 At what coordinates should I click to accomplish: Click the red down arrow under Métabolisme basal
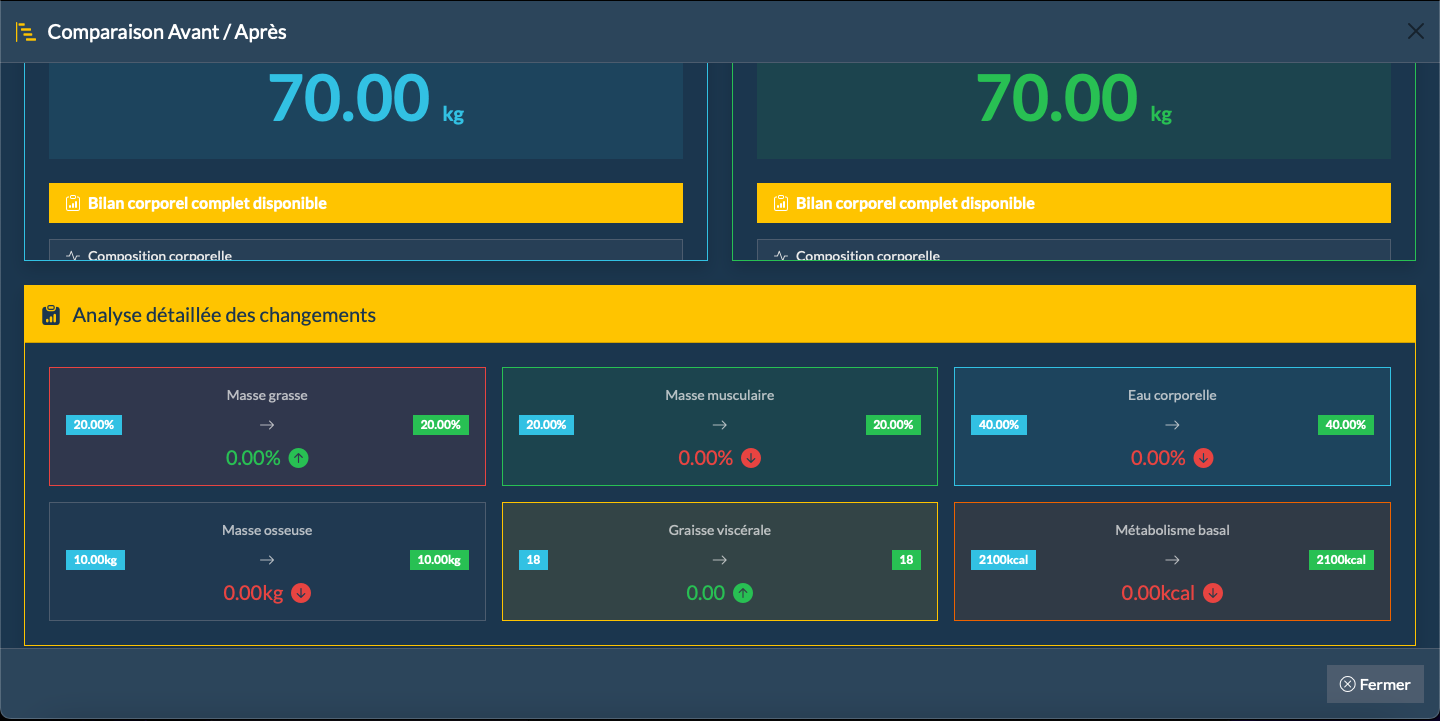pos(1212,593)
